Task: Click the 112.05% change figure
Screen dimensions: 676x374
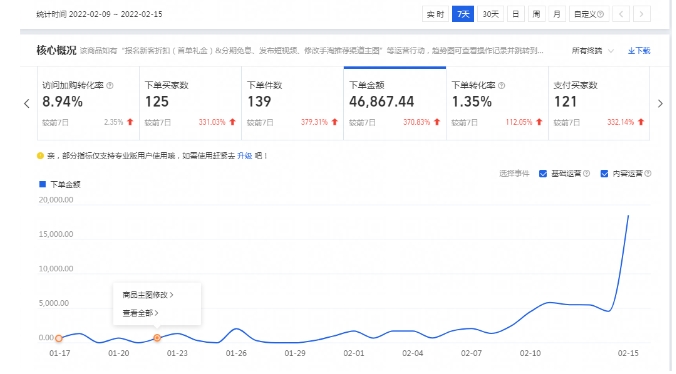Action: [x=519, y=122]
